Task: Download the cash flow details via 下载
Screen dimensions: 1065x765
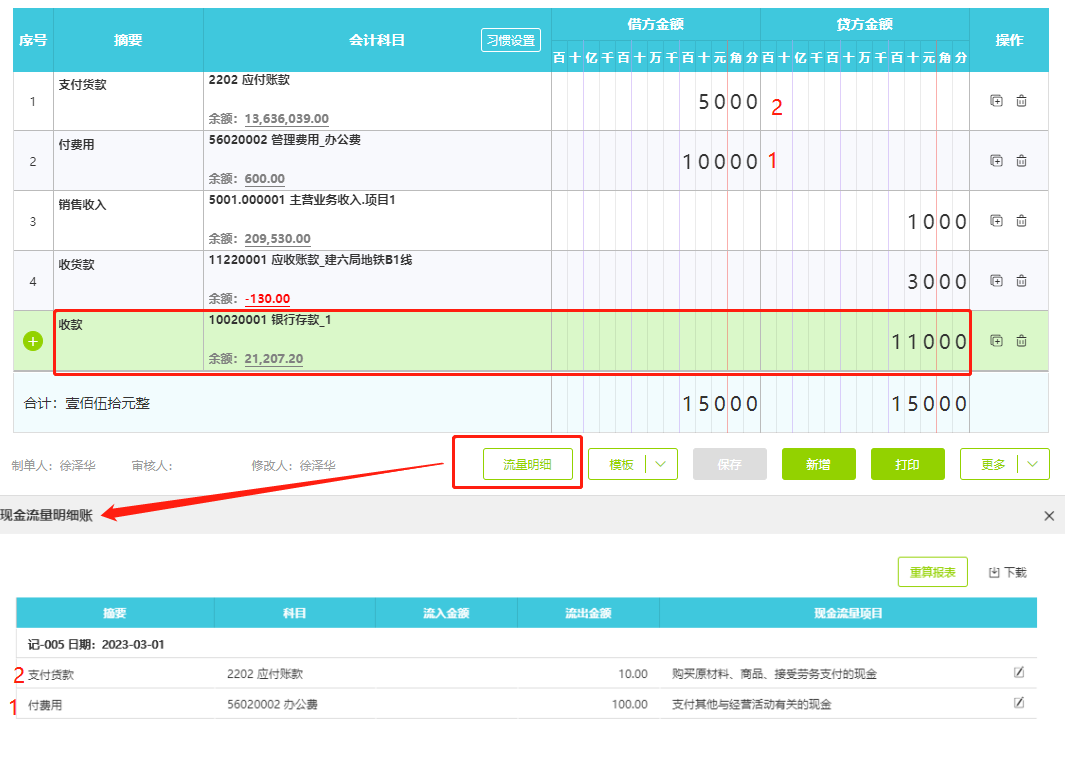Action: 1008,572
